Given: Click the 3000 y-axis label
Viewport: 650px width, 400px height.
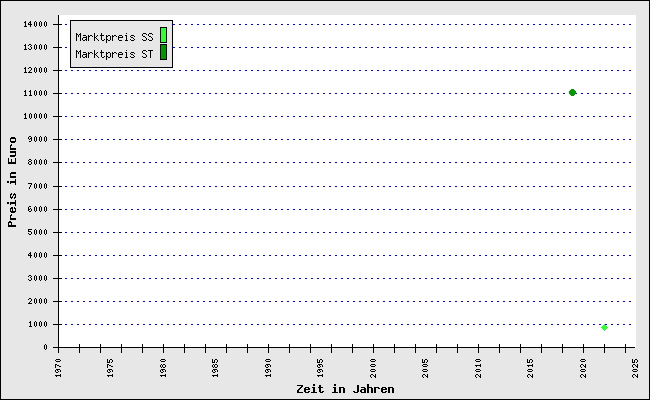Looking at the screenshot, I should point(38,279).
